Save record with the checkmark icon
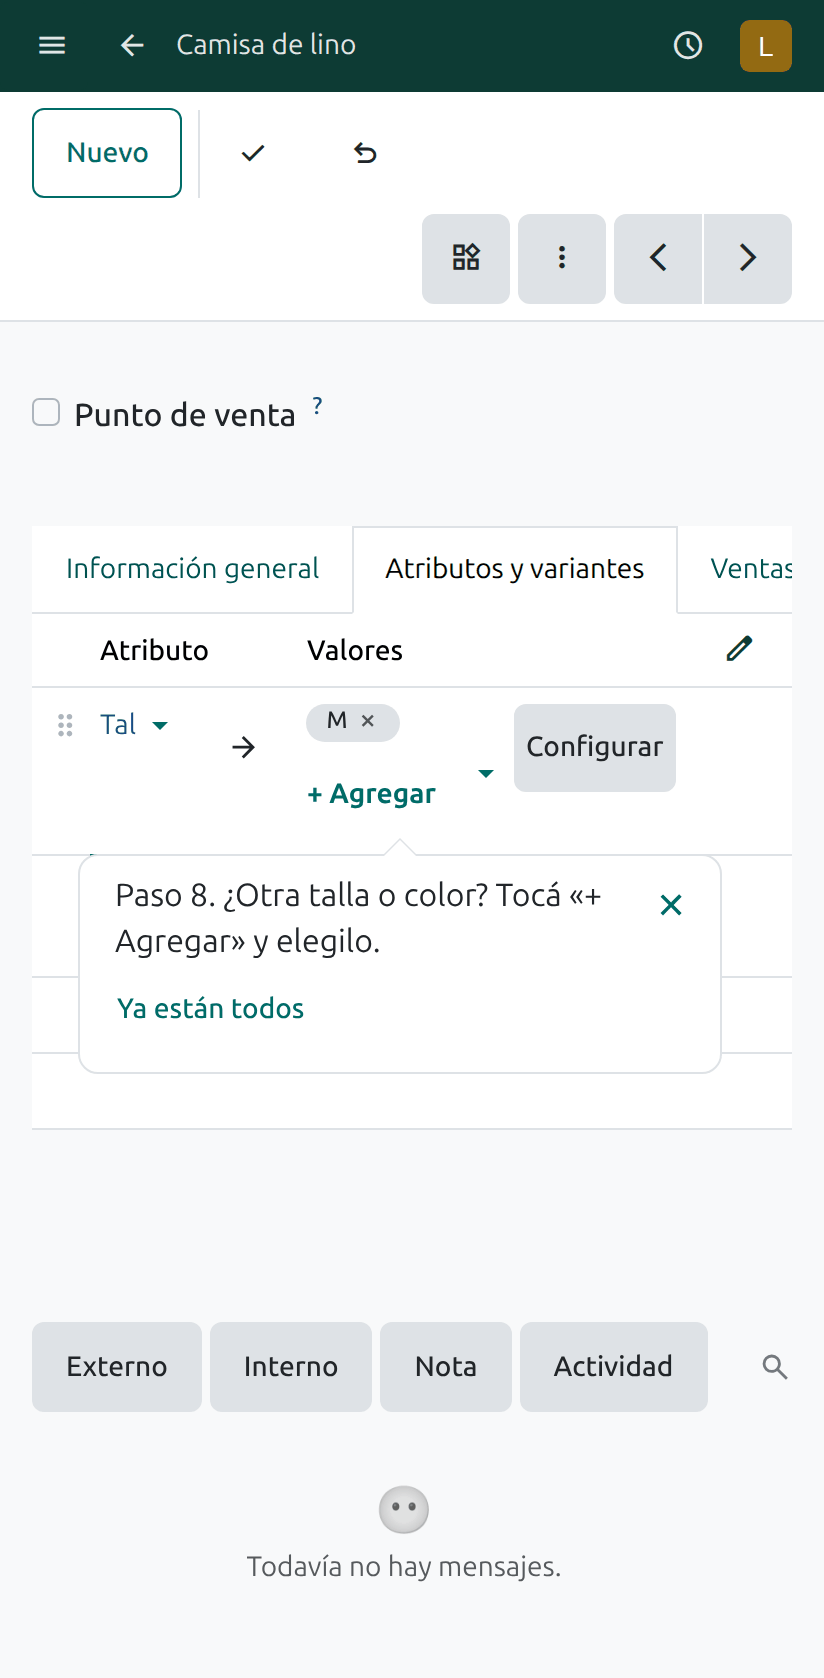The width and height of the screenshot is (824, 1678). click(253, 153)
